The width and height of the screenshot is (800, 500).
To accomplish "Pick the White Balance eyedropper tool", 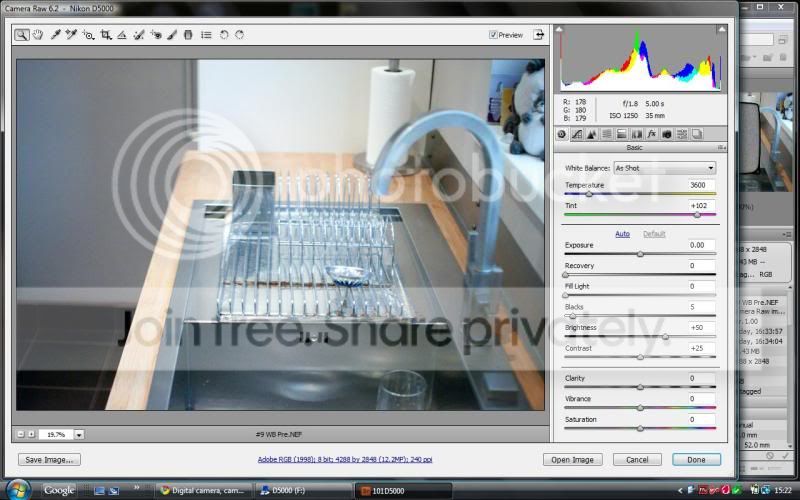I will [56, 34].
